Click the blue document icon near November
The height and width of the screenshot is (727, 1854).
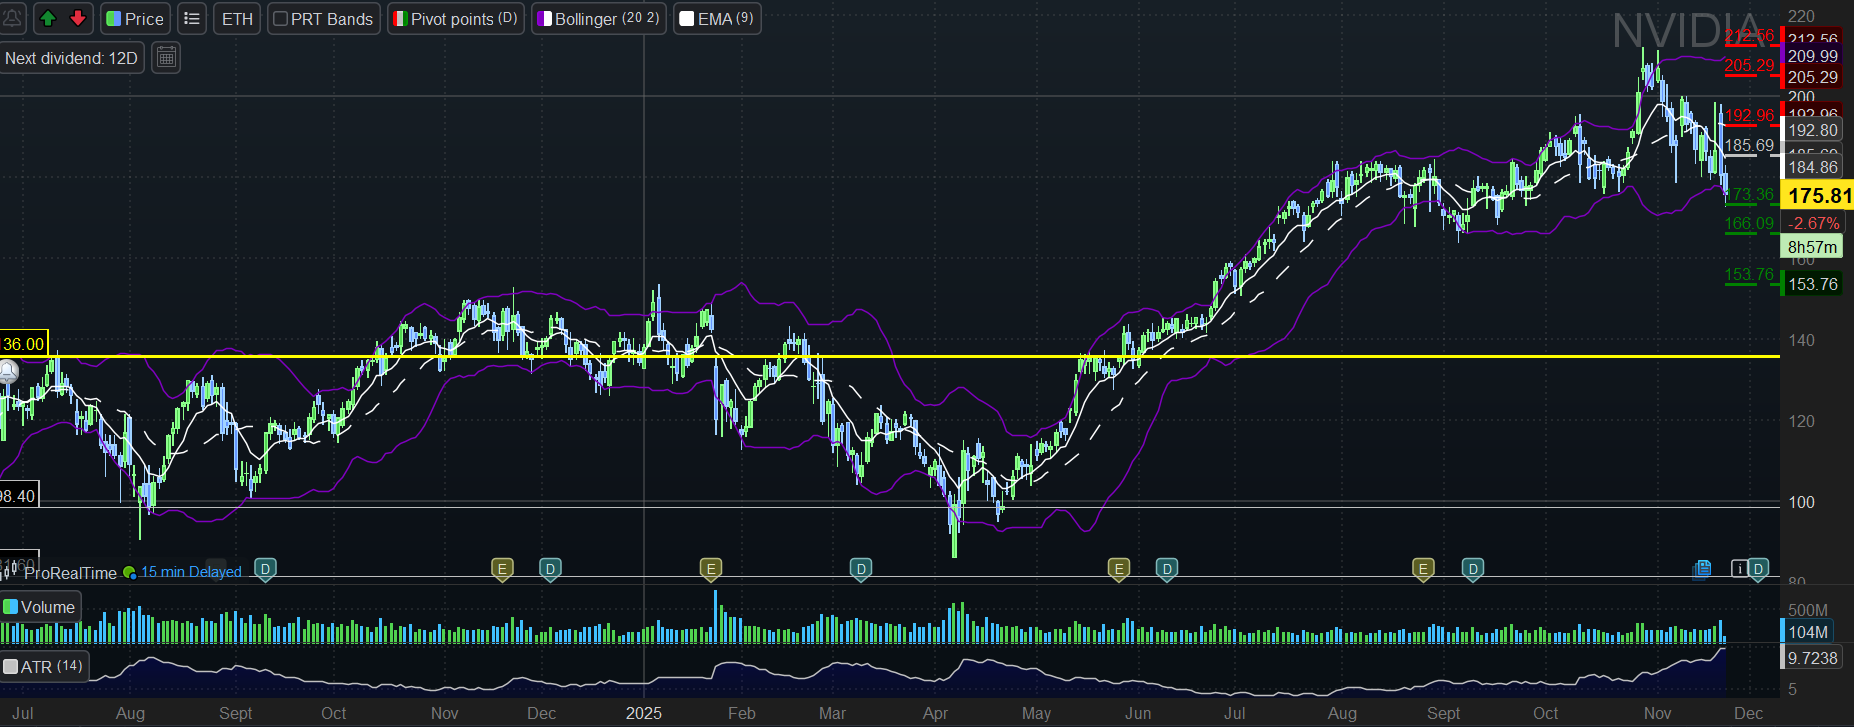click(x=1702, y=569)
